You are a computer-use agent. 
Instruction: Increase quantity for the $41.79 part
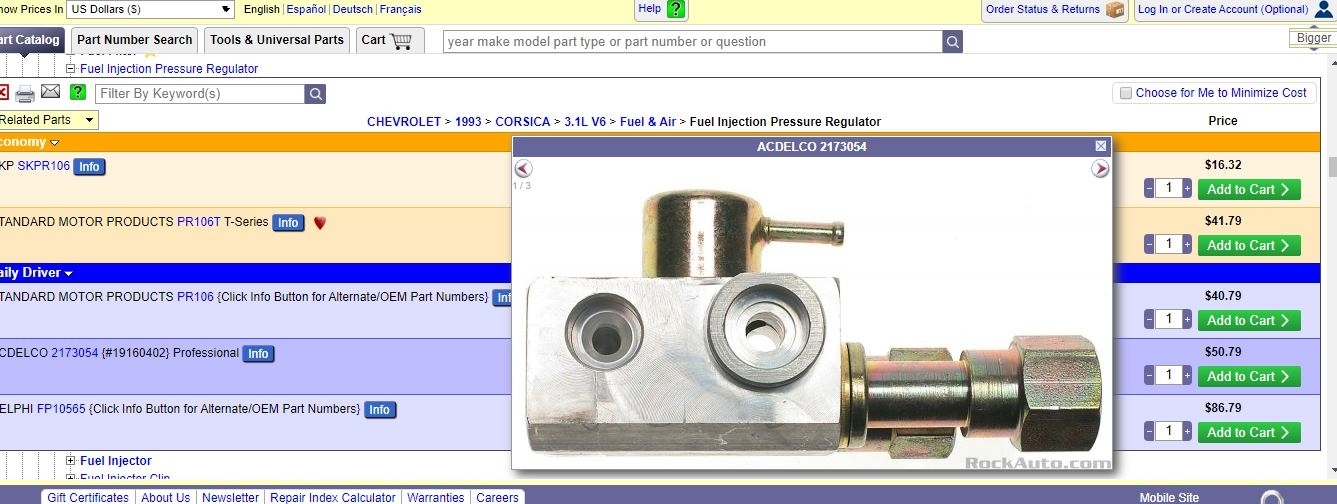click(x=1187, y=245)
